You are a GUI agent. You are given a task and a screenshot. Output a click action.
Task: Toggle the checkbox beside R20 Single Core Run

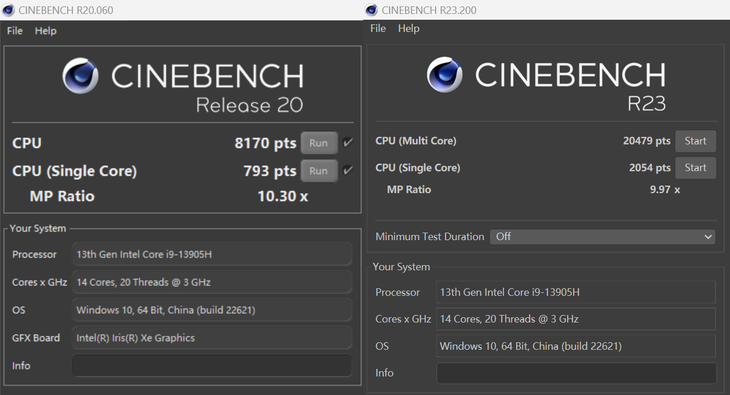348,170
